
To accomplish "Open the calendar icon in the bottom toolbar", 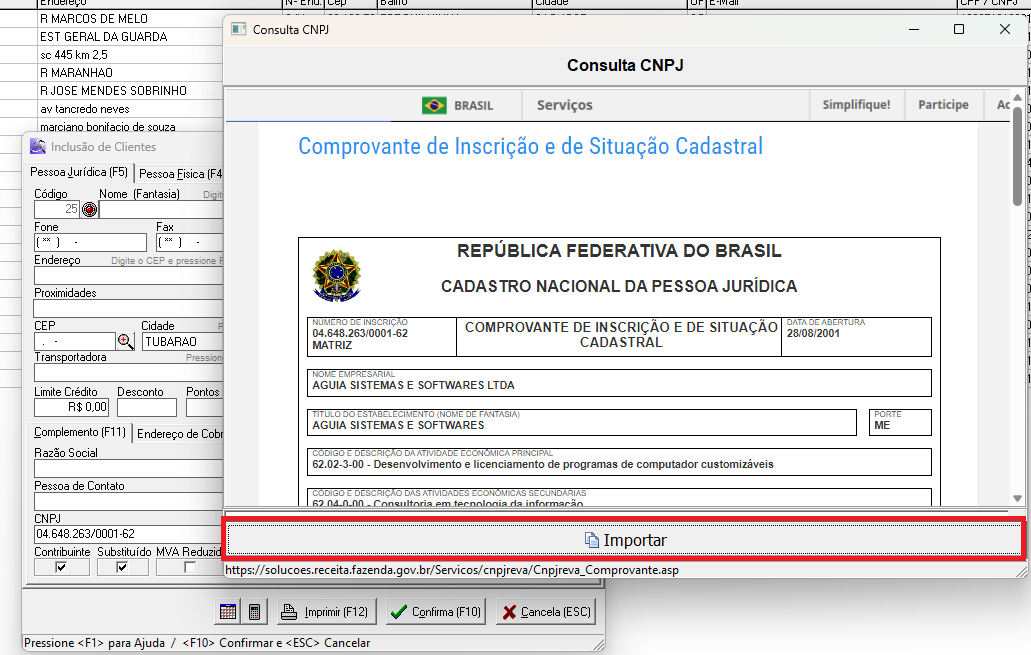I will (x=227, y=612).
